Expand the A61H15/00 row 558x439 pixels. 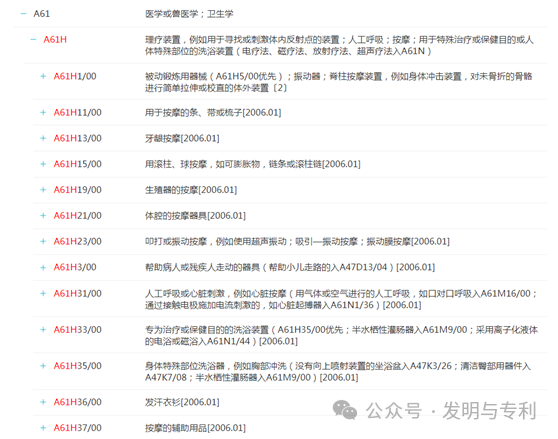[x=43, y=164]
